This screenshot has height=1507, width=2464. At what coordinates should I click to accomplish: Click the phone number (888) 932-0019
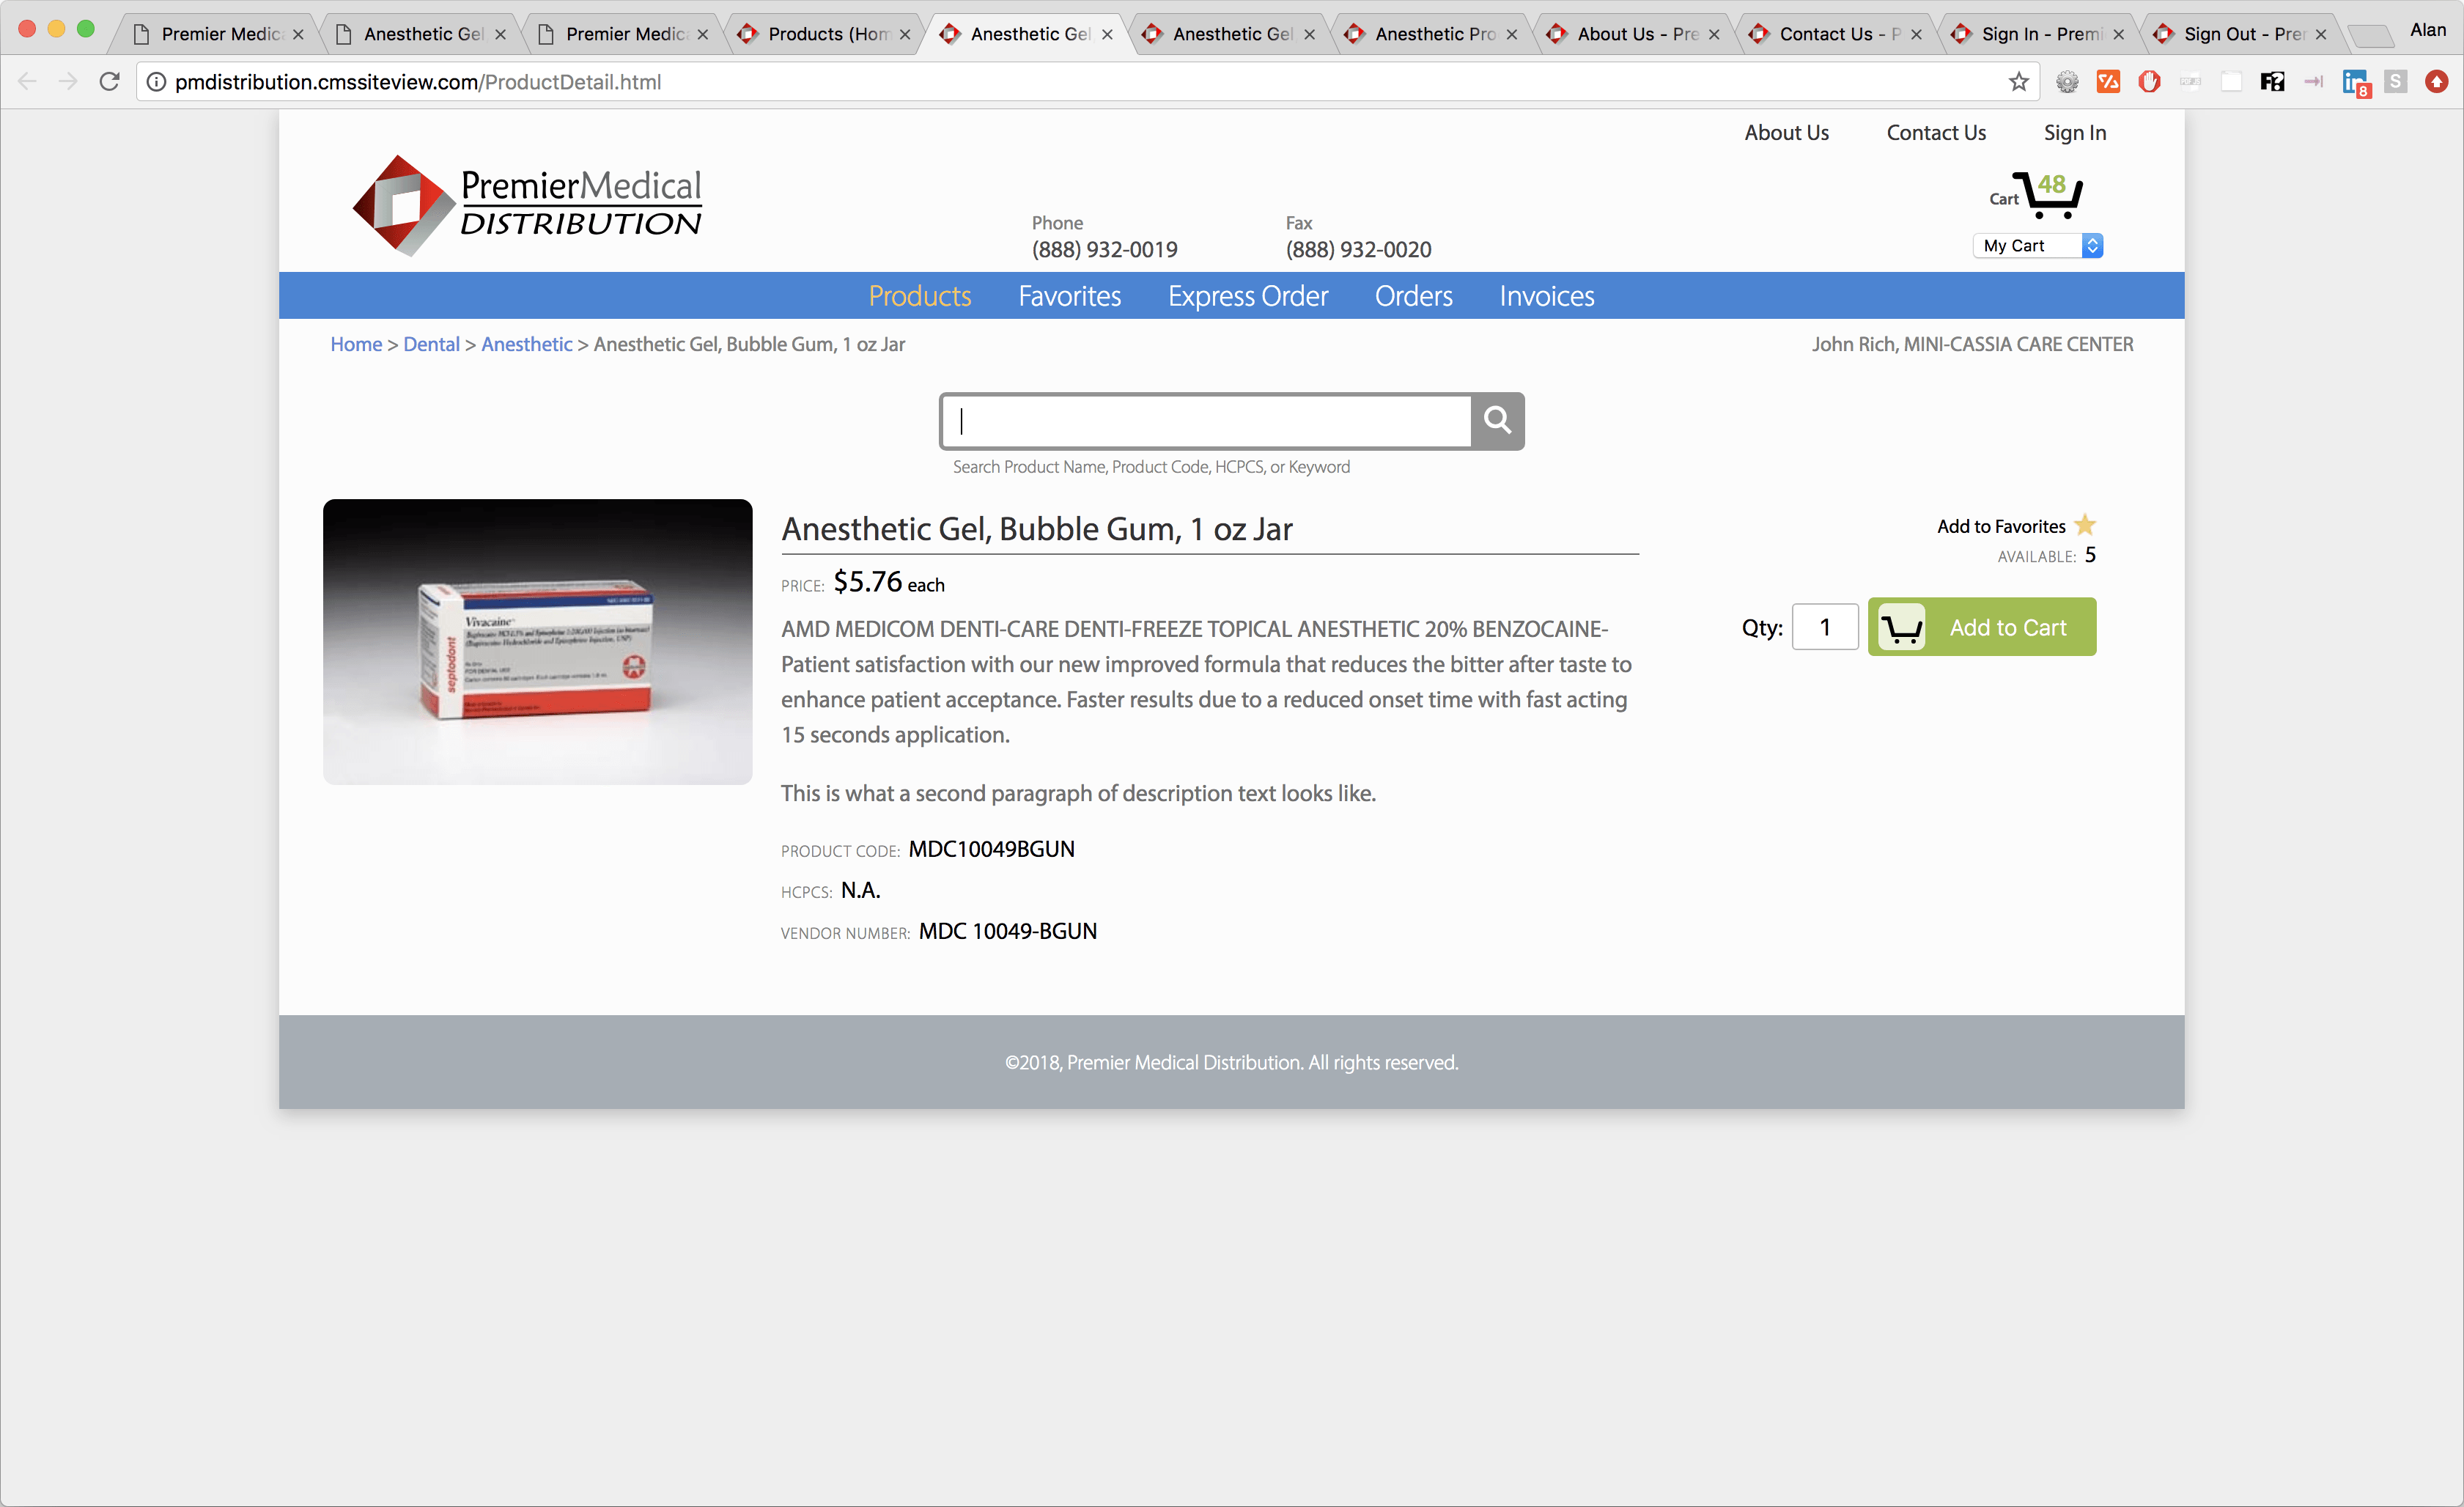1104,249
